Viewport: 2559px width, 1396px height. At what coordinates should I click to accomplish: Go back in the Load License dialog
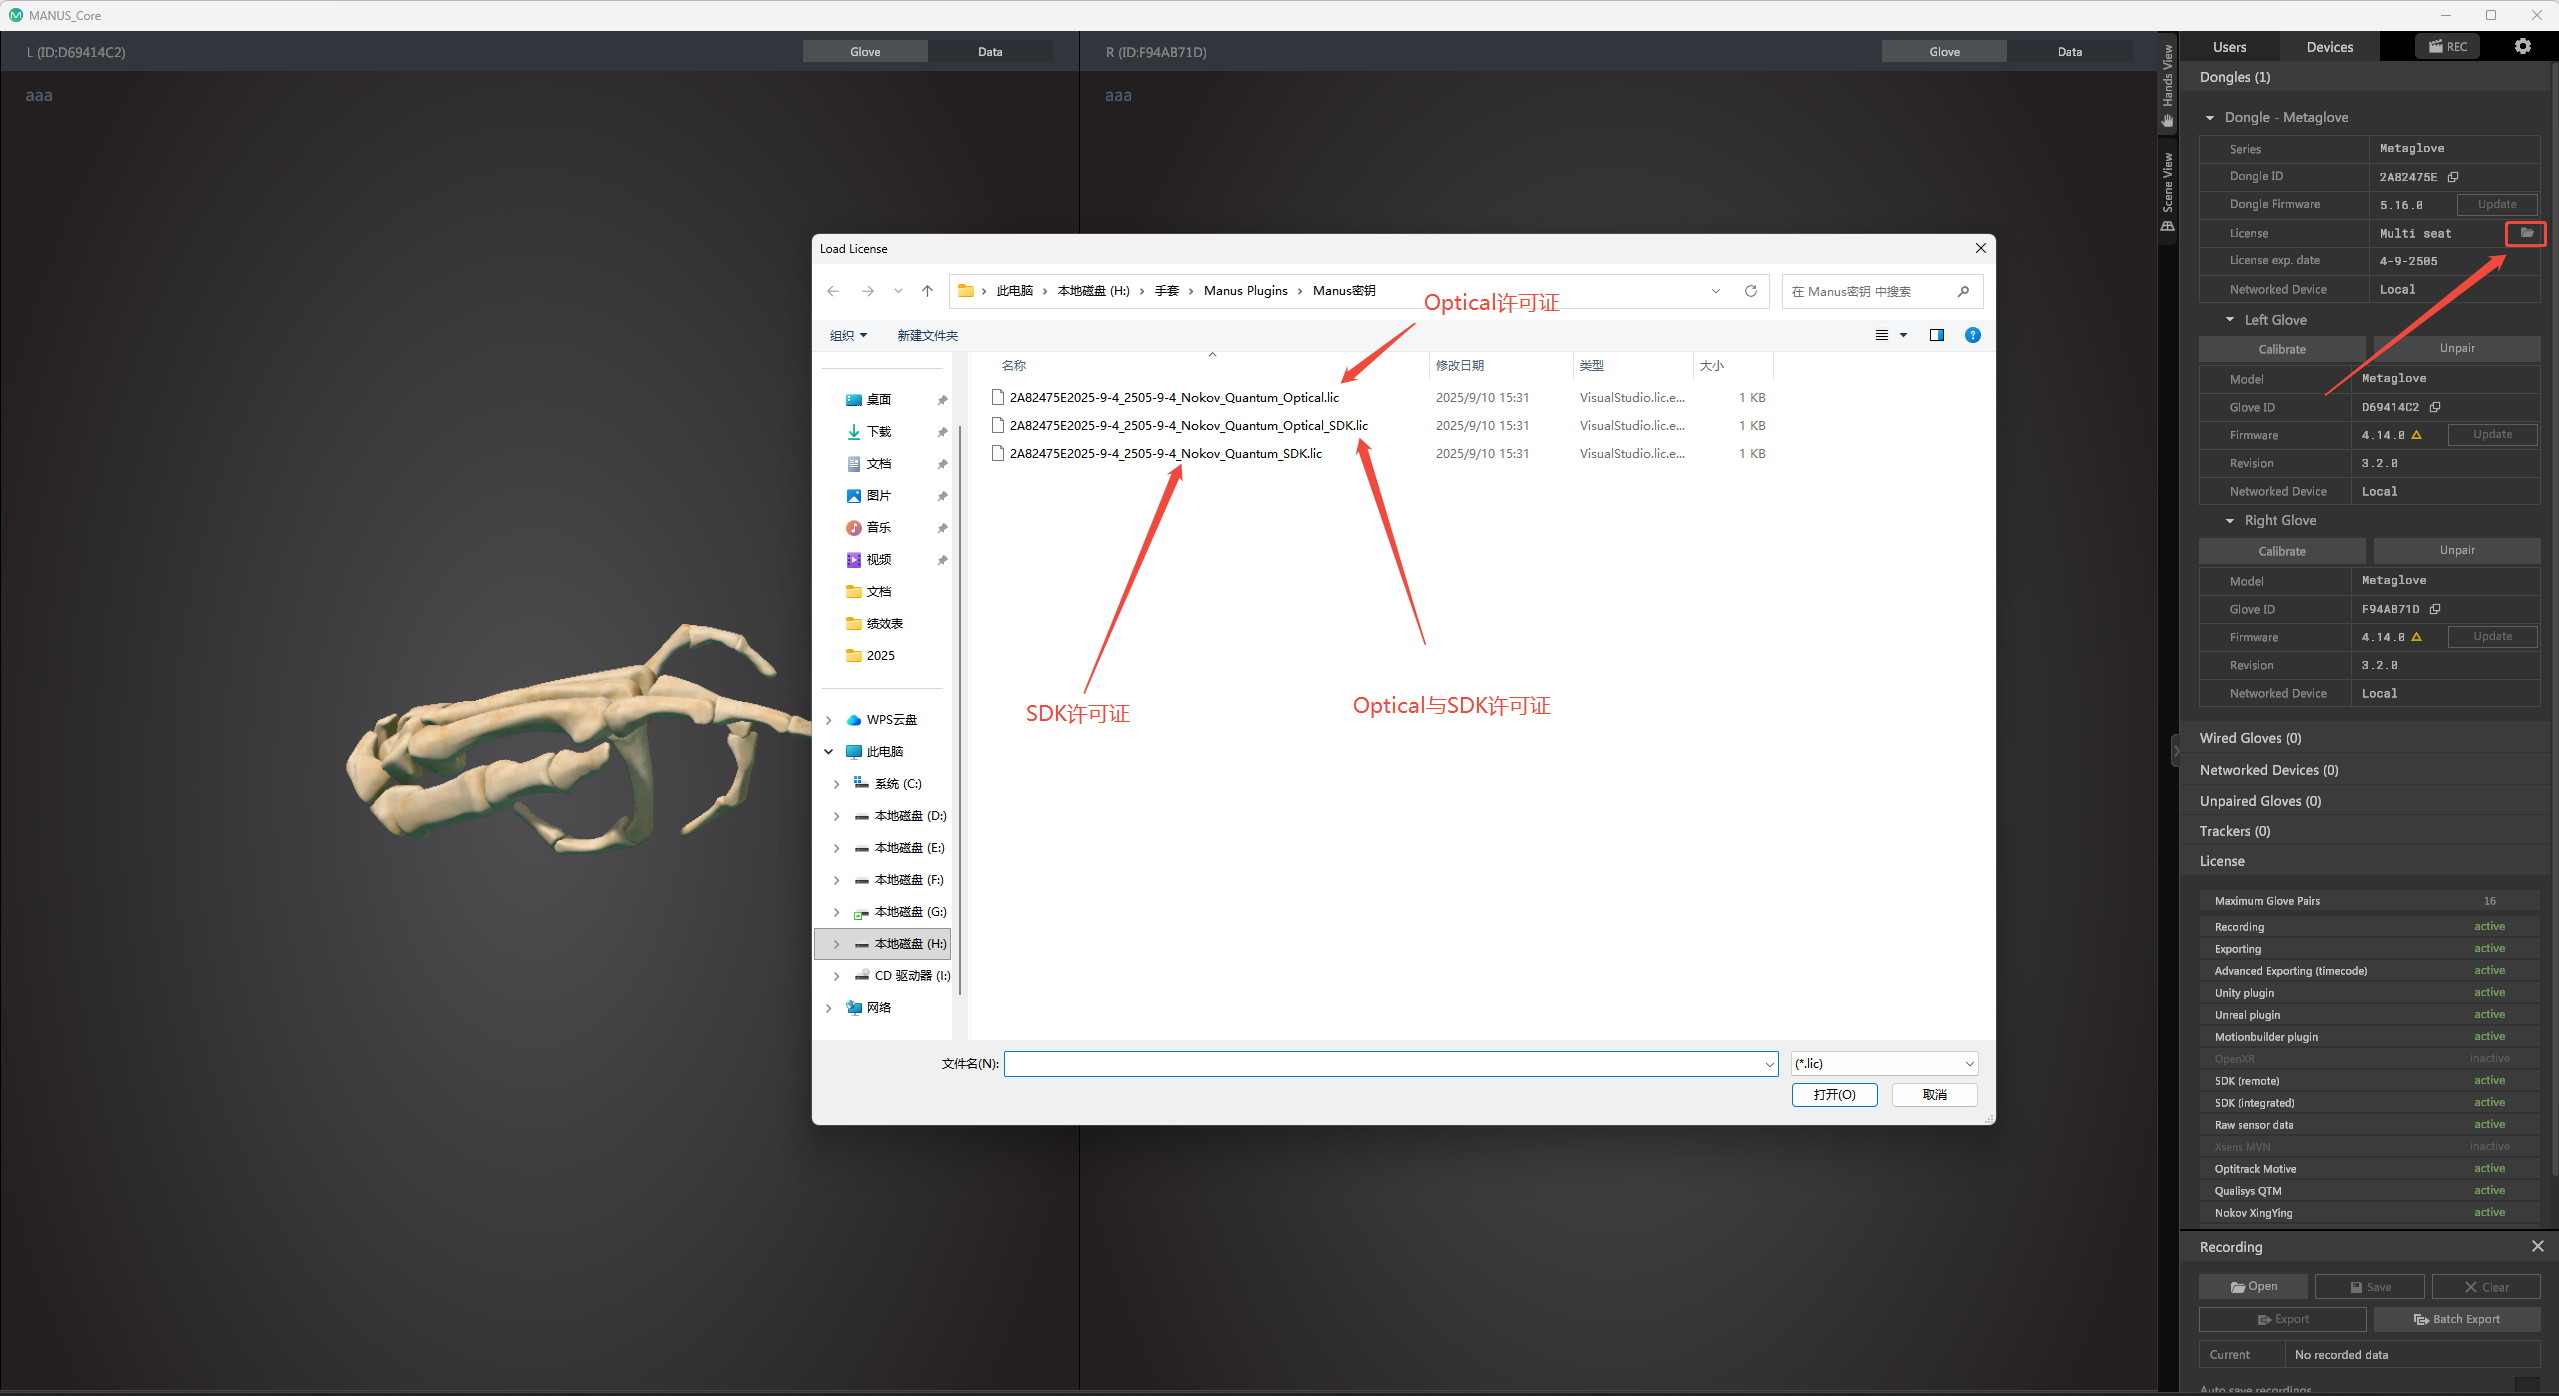[x=833, y=291]
